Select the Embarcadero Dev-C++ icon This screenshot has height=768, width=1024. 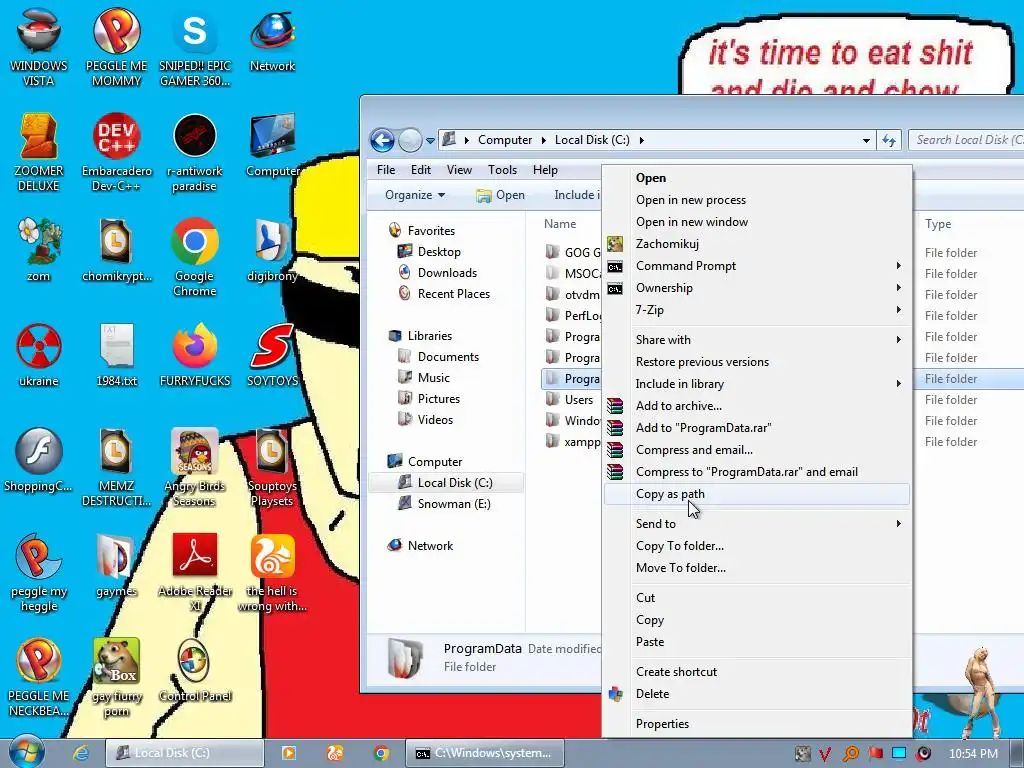point(116,152)
